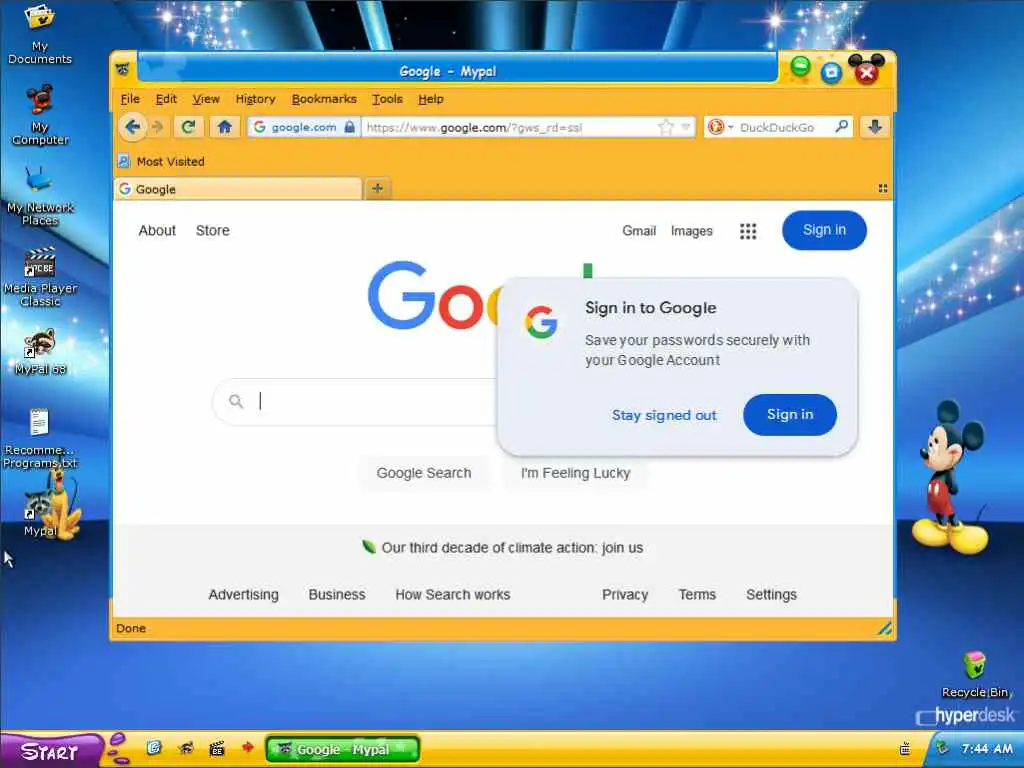1024x768 pixels.
Task: Click the magnifier icon in Google search box
Action: coord(236,401)
